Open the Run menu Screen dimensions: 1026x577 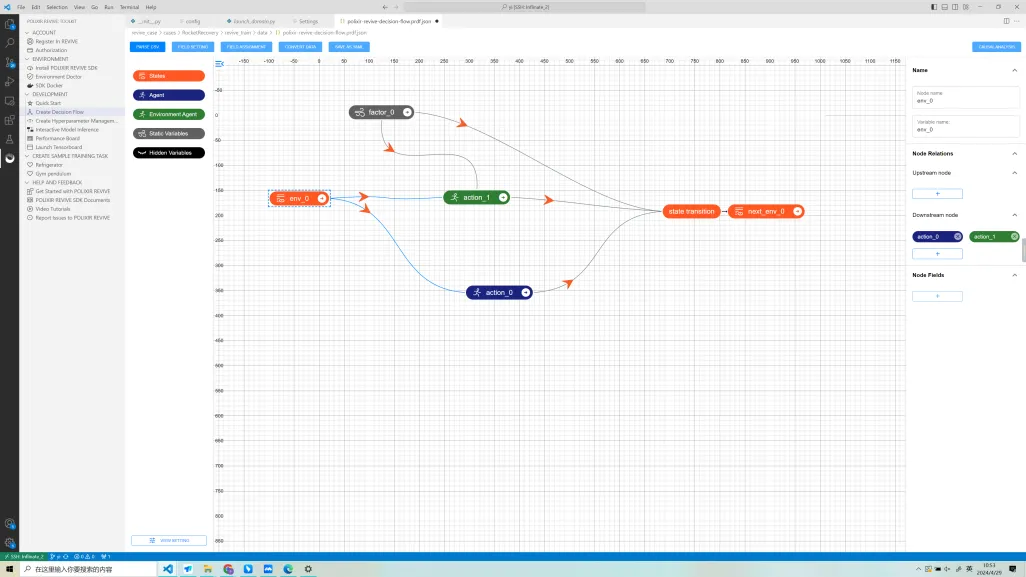(x=109, y=7)
